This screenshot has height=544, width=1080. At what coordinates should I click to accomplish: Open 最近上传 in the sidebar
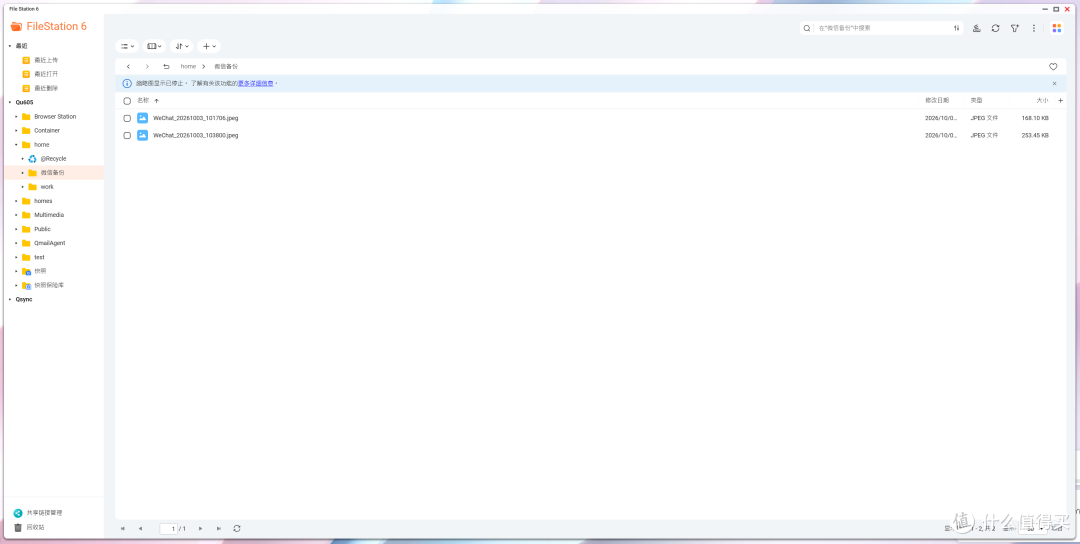pyautogui.click(x=46, y=60)
